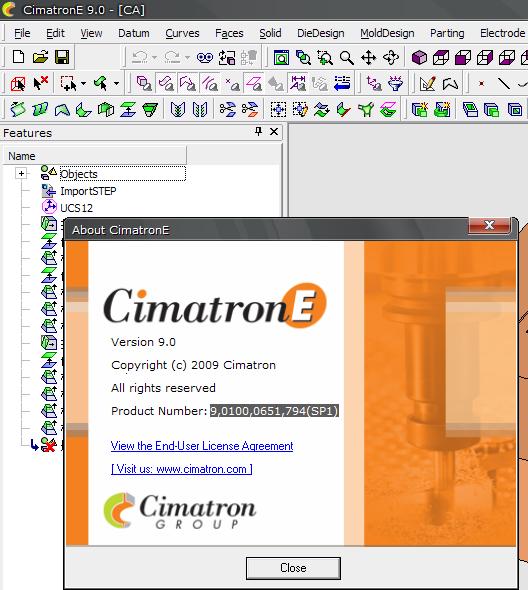Expand the Objects tree node

21,173
